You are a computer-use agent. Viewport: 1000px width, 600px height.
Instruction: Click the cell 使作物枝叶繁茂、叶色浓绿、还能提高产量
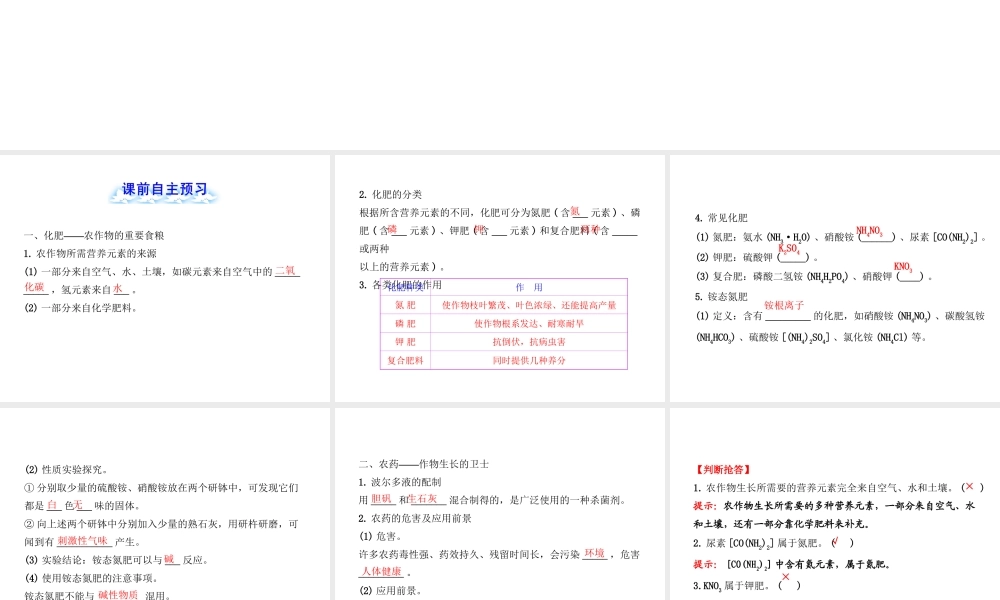[x=529, y=305]
